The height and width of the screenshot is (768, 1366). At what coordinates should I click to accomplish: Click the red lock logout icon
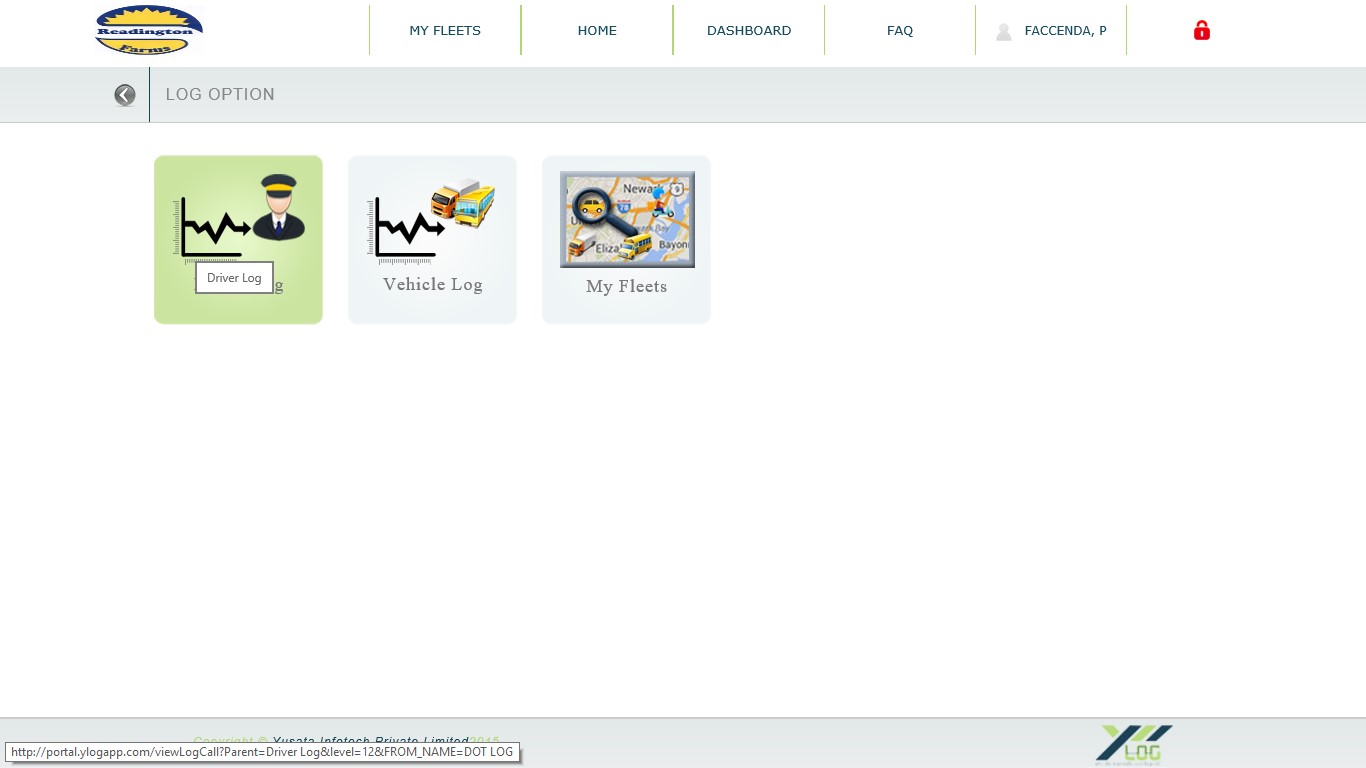click(x=1202, y=31)
